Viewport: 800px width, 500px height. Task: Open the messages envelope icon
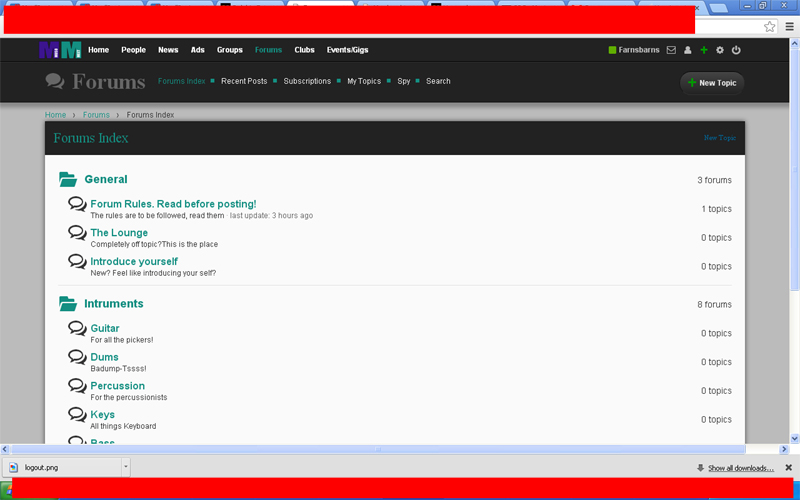click(x=671, y=50)
